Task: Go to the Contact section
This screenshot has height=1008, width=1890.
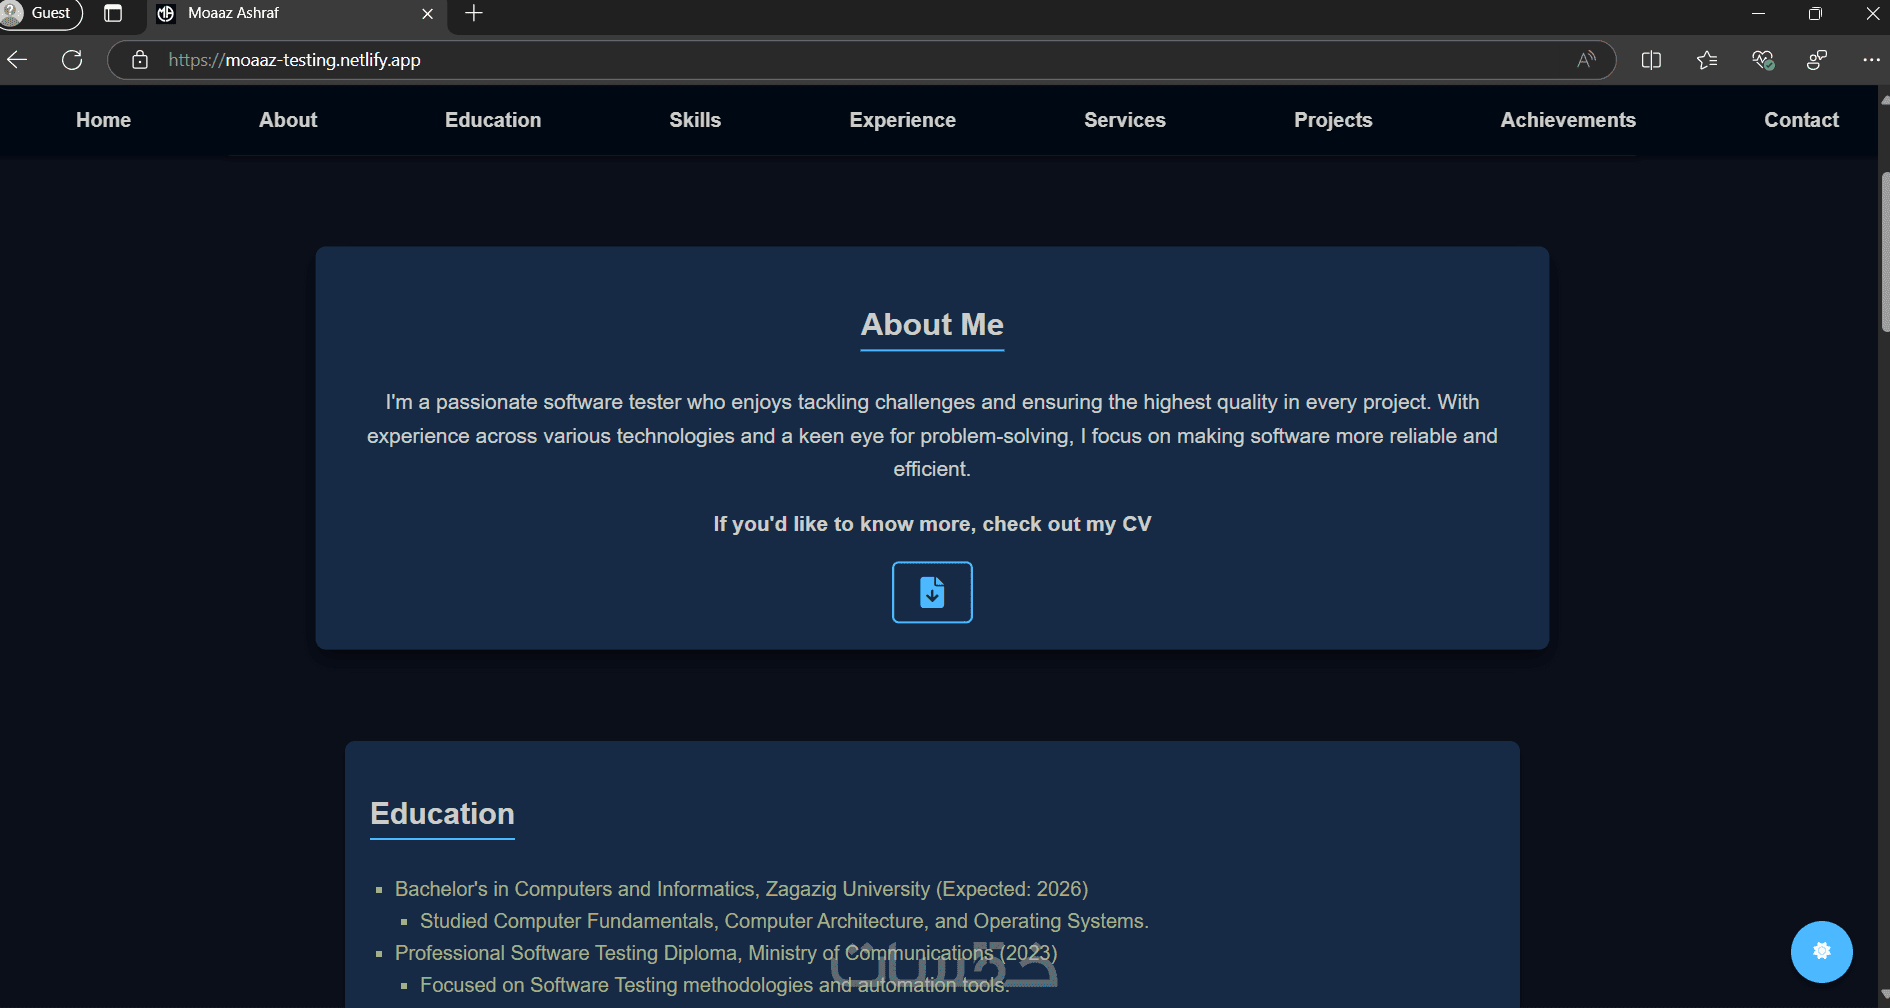Action: pyautogui.click(x=1801, y=120)
